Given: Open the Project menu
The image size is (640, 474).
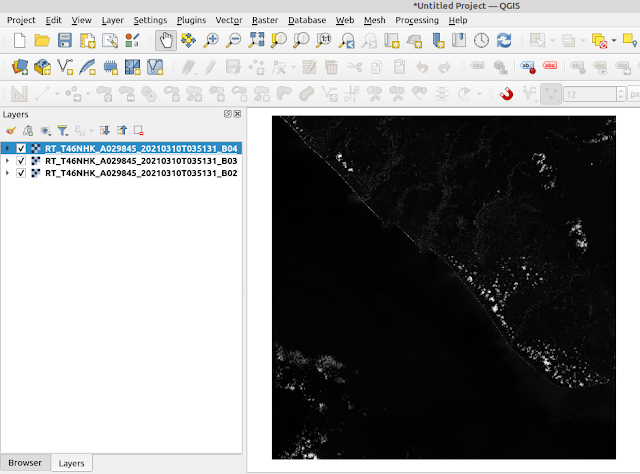Looking at the screenshot, I should click(x=21, y=20).
